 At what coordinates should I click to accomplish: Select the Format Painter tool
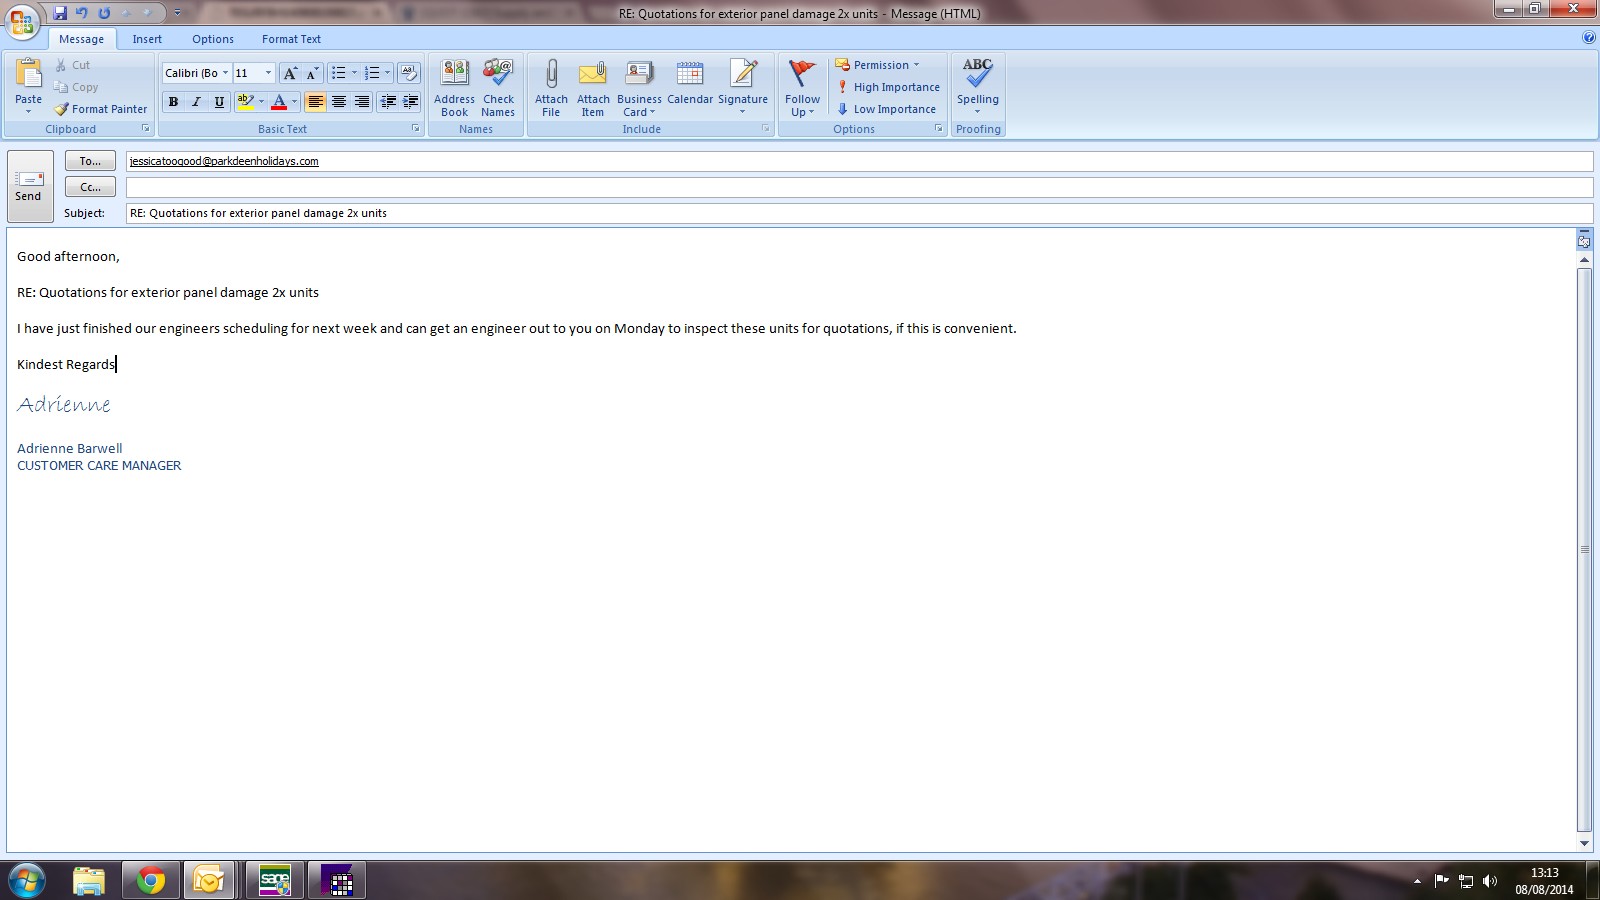pyautogui.click(x=100, y=109)
